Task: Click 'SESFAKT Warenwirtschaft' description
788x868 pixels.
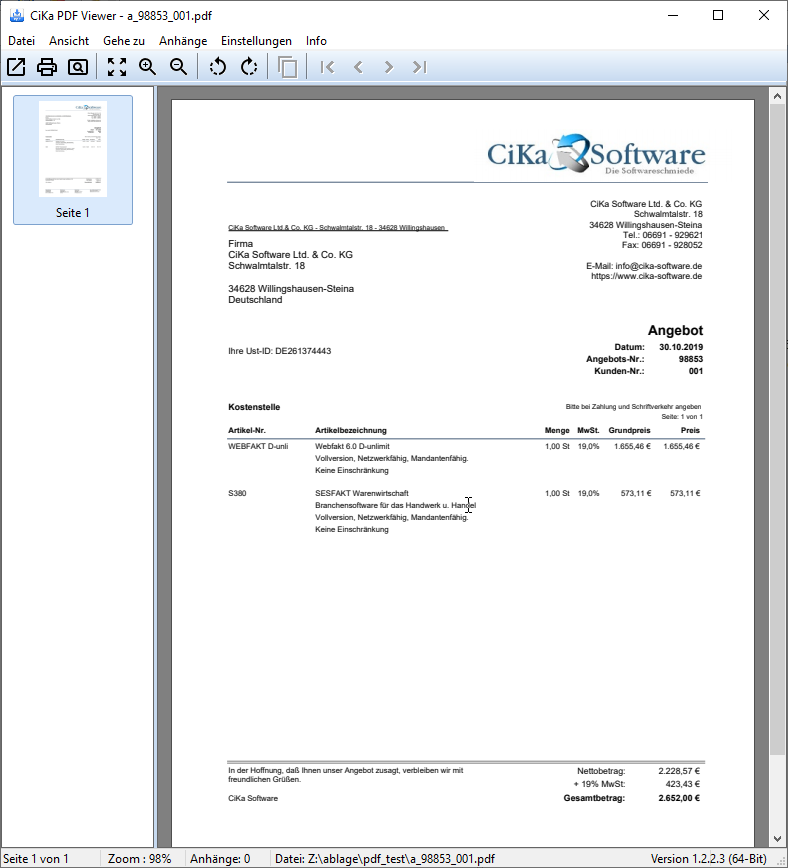Action: pyautogui.click(x=362, y=493)
